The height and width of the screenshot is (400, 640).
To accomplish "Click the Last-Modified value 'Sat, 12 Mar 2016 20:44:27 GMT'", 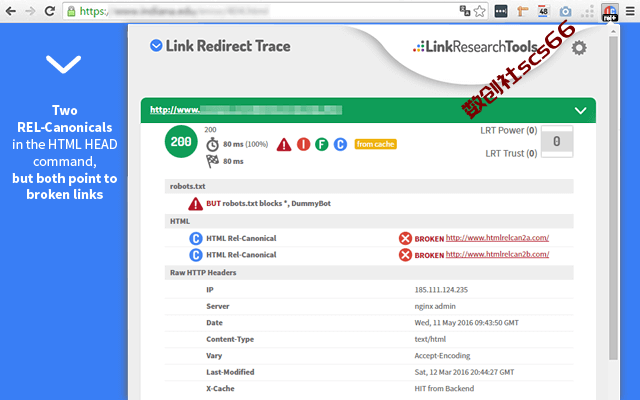I will click(x=464, y=372).
